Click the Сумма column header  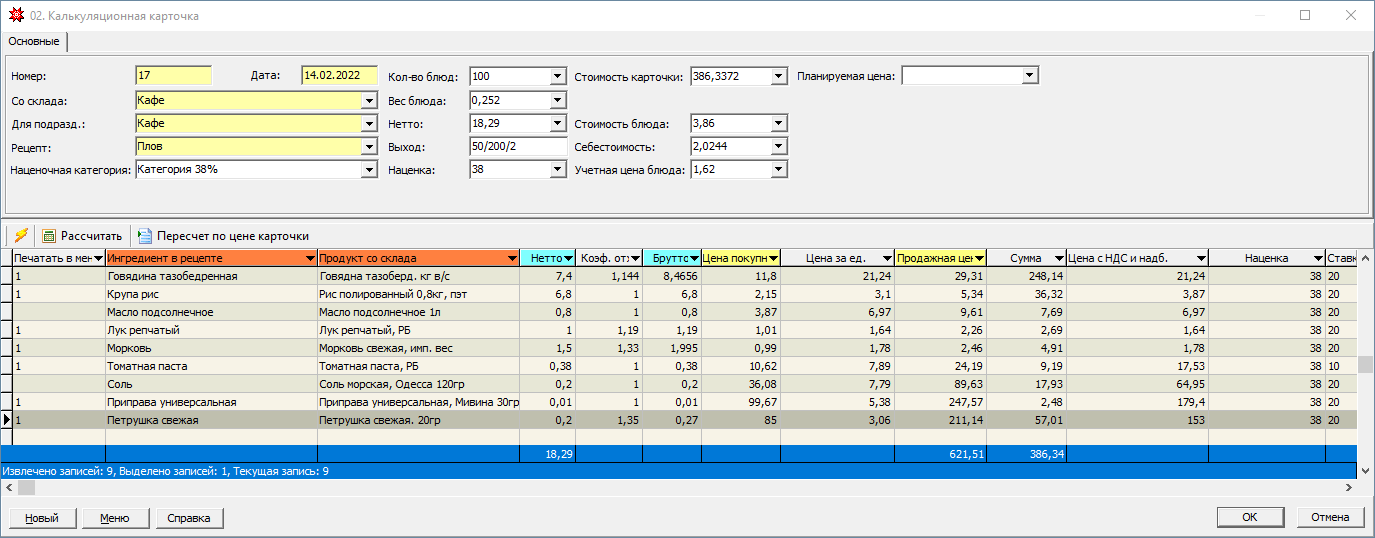1027,258
